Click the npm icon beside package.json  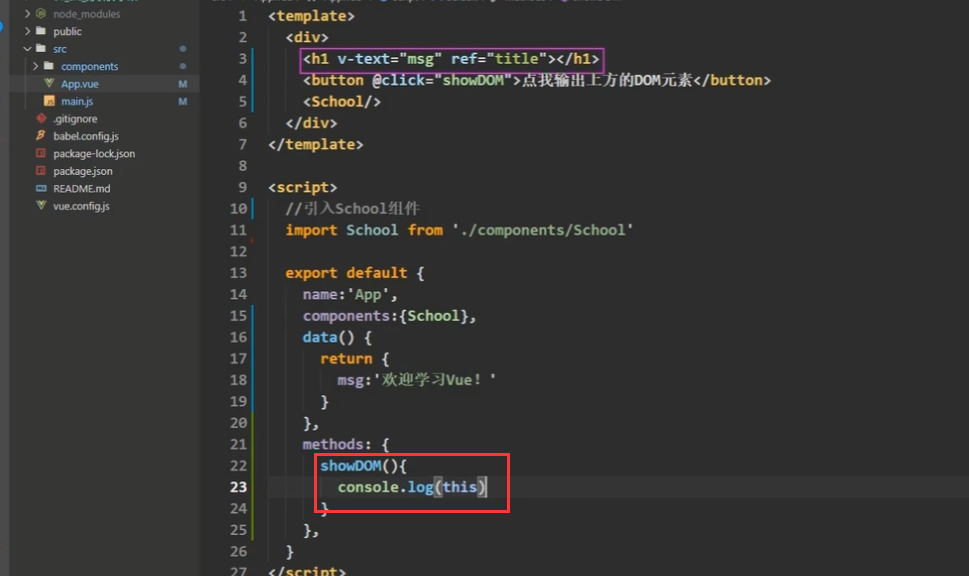tap(41, 171)
